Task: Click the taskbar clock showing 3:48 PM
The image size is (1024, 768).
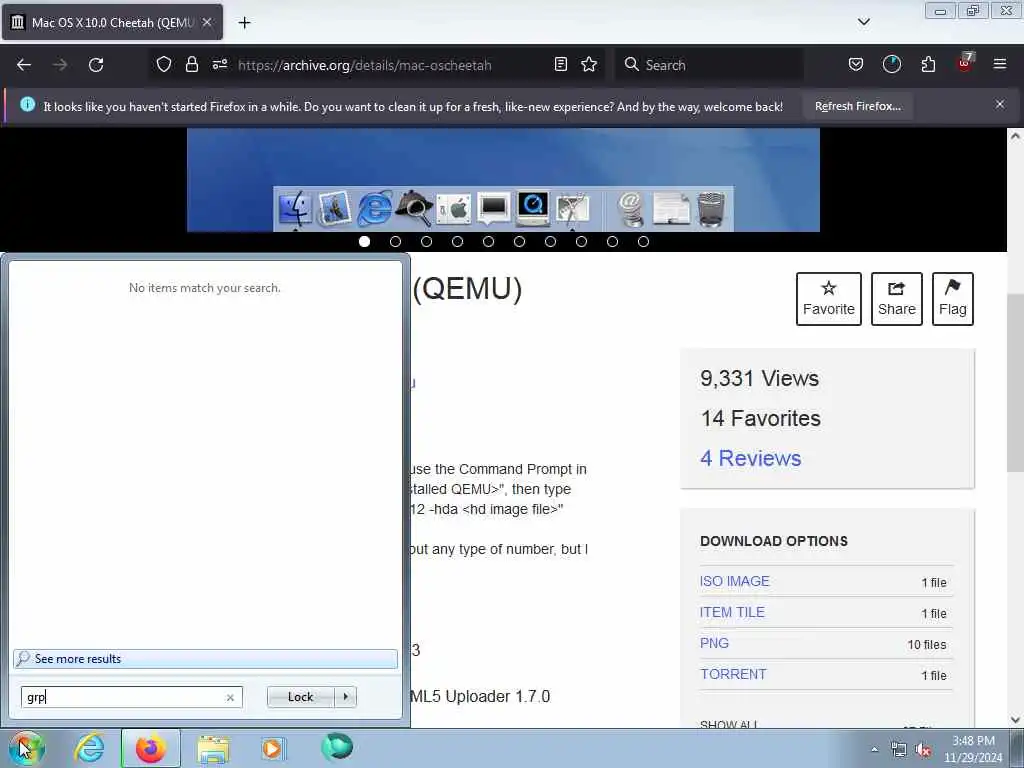Action: (x=973, y=749)
